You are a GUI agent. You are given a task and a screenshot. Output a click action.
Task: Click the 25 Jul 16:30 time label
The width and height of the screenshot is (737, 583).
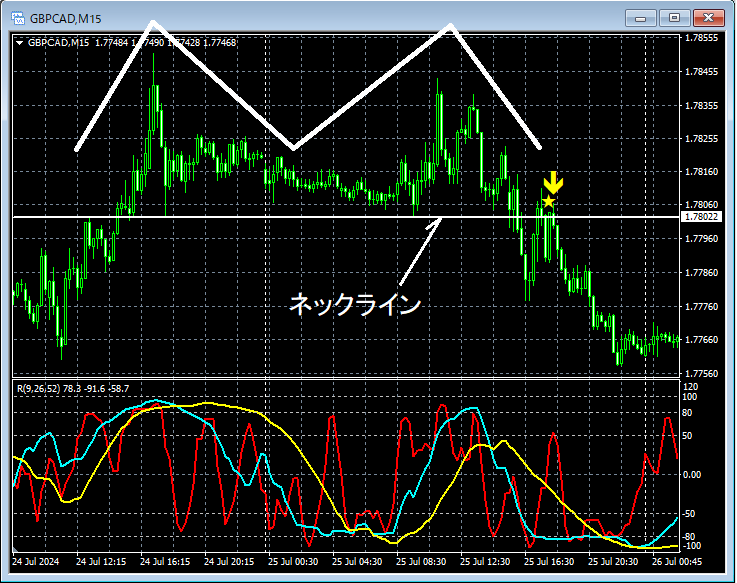(549, 562)
